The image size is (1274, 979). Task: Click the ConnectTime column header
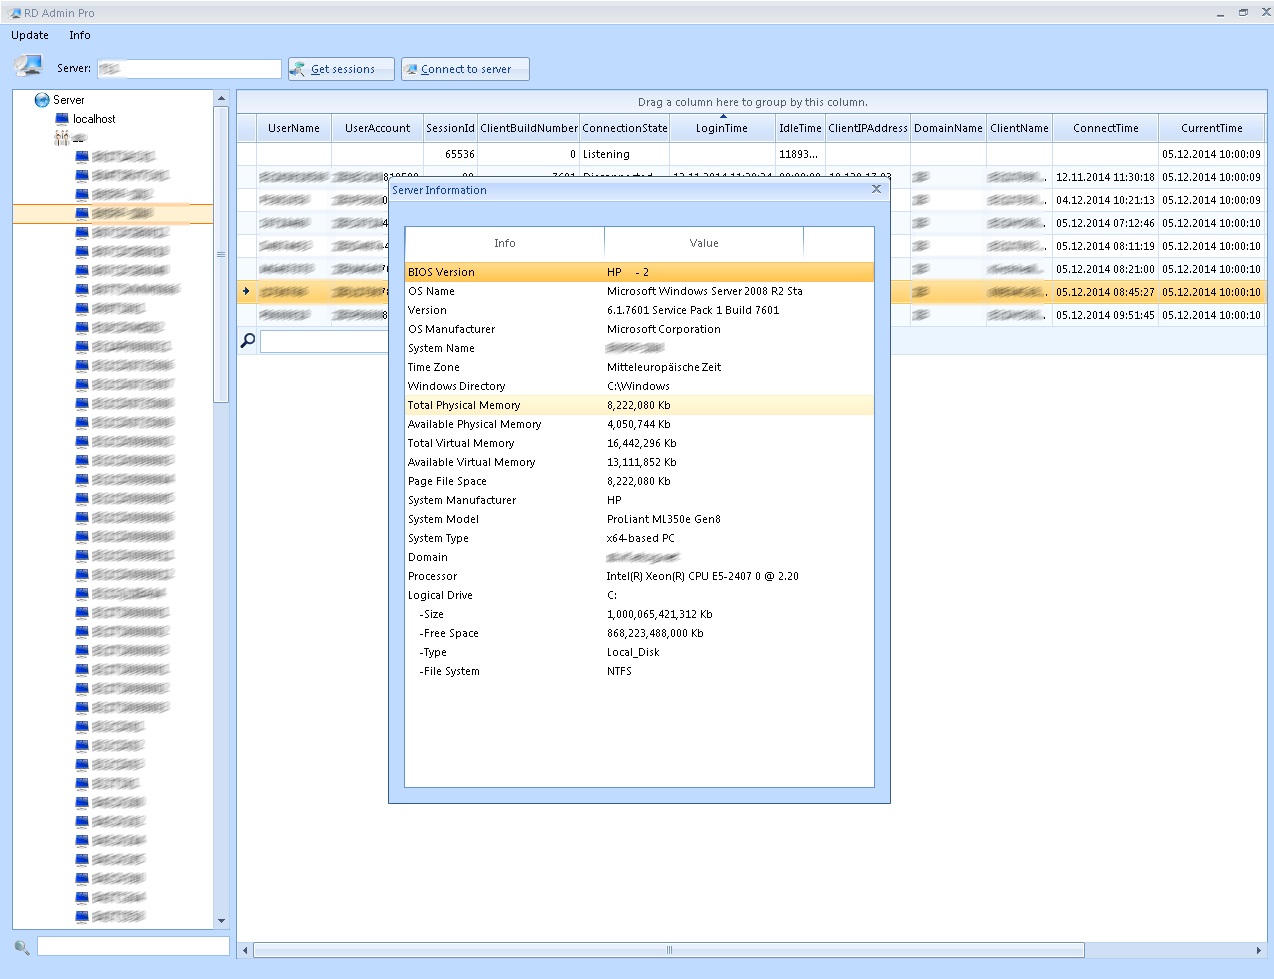[1105, 128]
